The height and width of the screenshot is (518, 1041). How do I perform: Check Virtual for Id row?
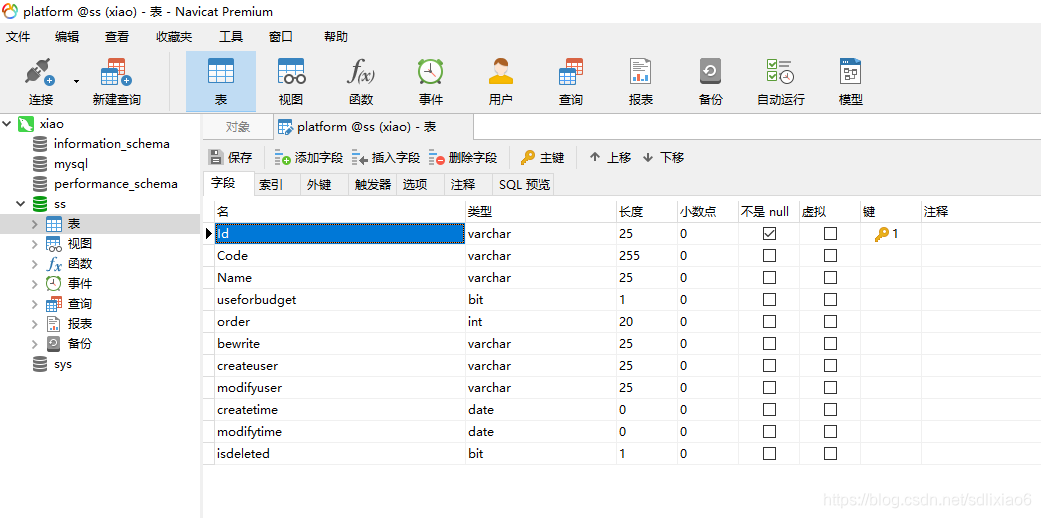pyautogui.click(x=831, y=234)
